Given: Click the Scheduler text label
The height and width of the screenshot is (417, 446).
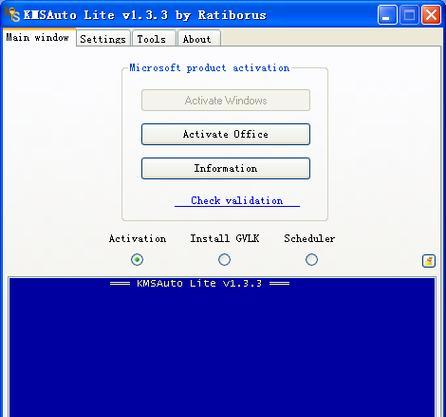Looking at the screenshot, I should [310, 238].
